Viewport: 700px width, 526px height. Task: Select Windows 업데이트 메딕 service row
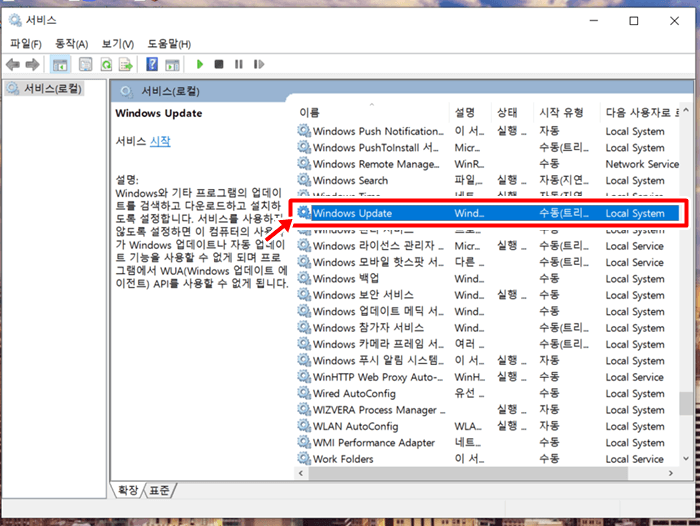[x=488, y=312]
